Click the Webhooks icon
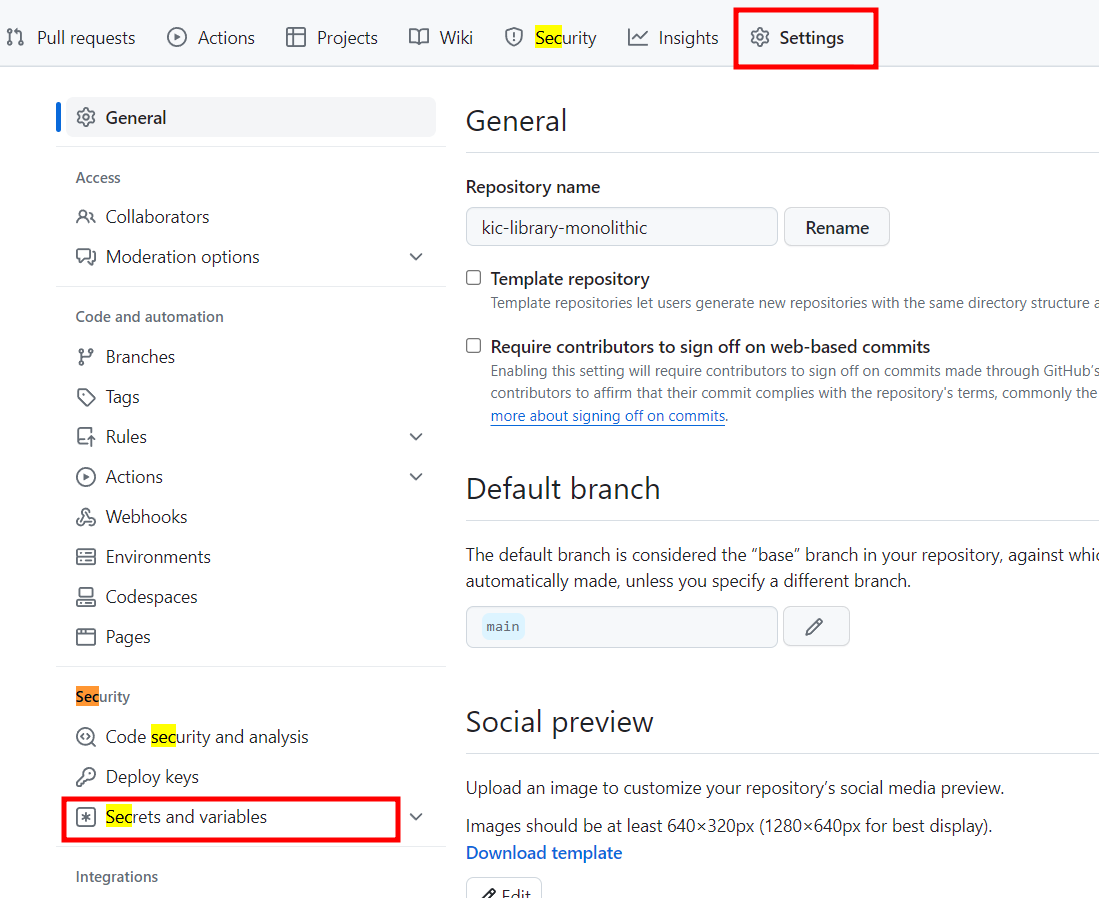The height and width of the screenshot is (898, 1099). [86, 517]
